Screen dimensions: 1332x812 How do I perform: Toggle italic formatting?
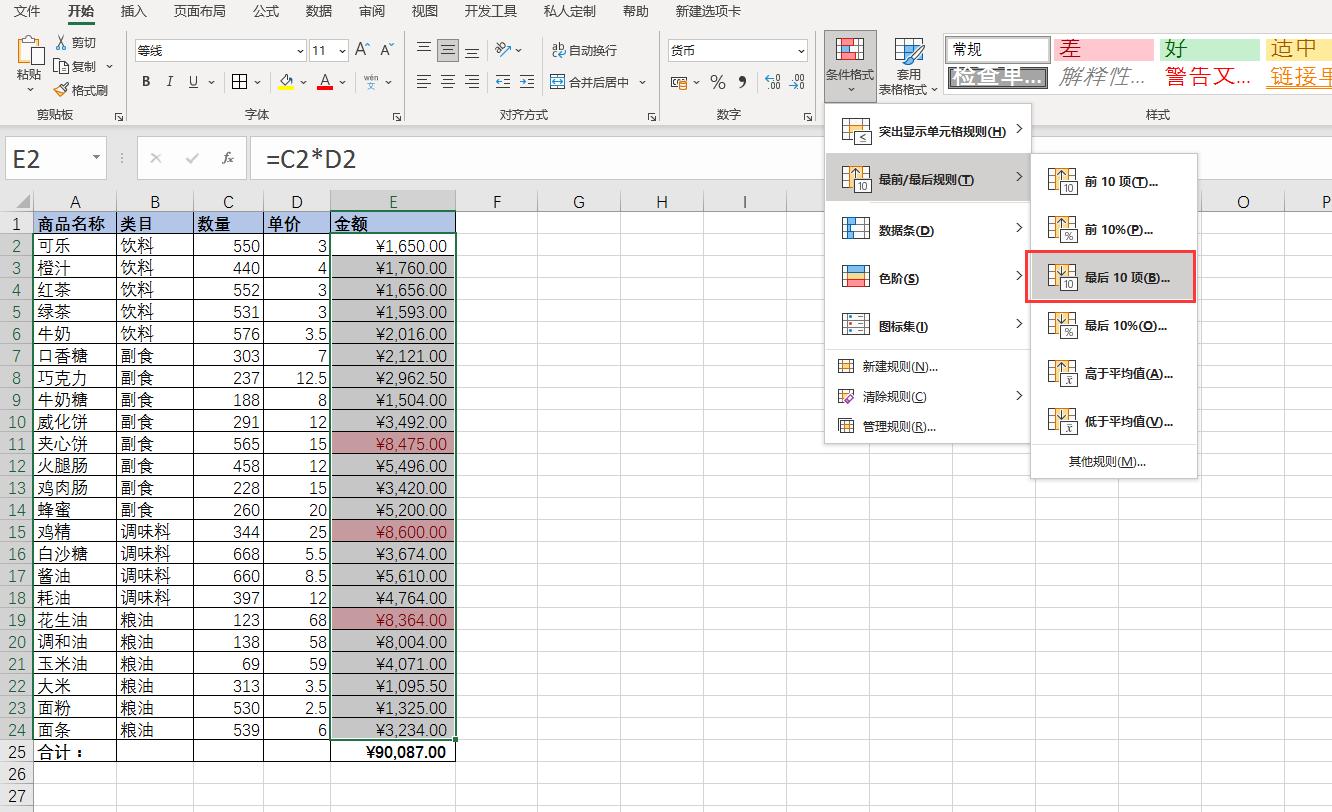point(170,82)
